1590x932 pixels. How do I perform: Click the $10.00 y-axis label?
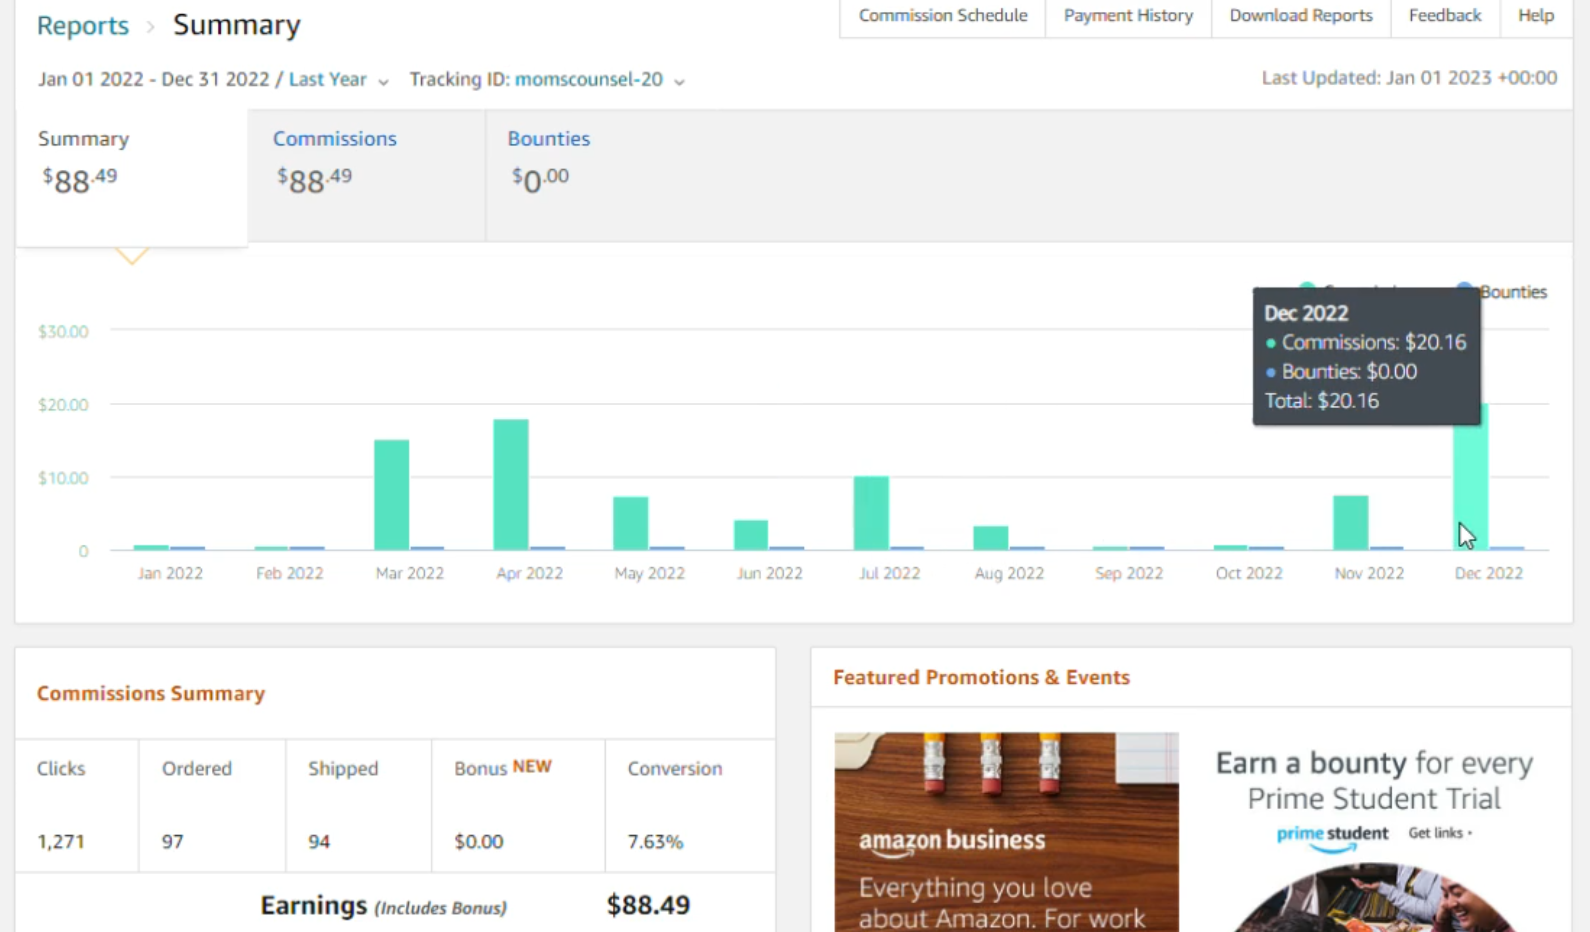tap(63, 478)
